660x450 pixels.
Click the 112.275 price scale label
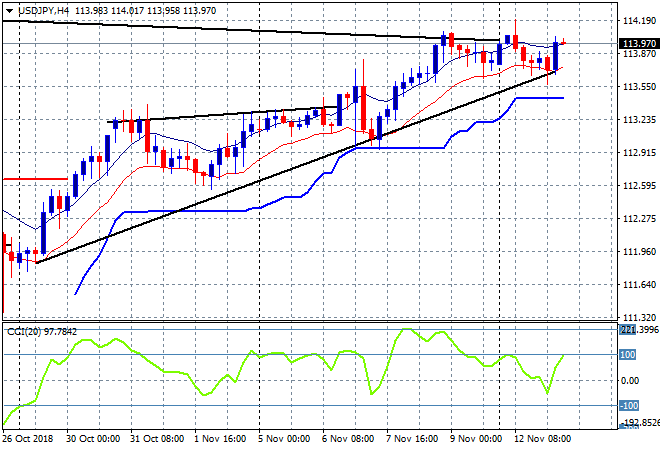(x=639, y=219)
